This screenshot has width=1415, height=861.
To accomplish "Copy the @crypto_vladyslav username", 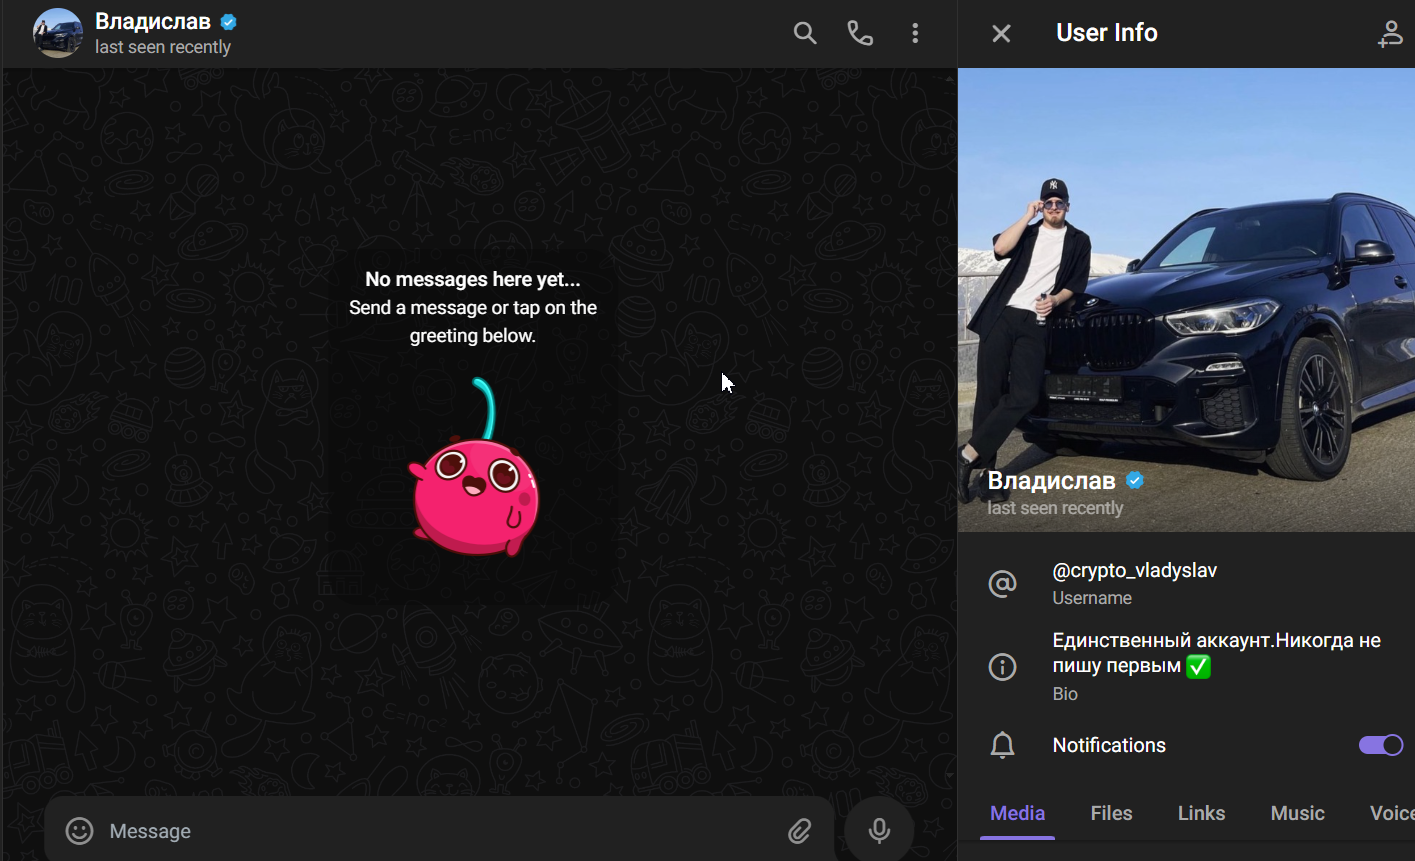I will point(1134,570).
